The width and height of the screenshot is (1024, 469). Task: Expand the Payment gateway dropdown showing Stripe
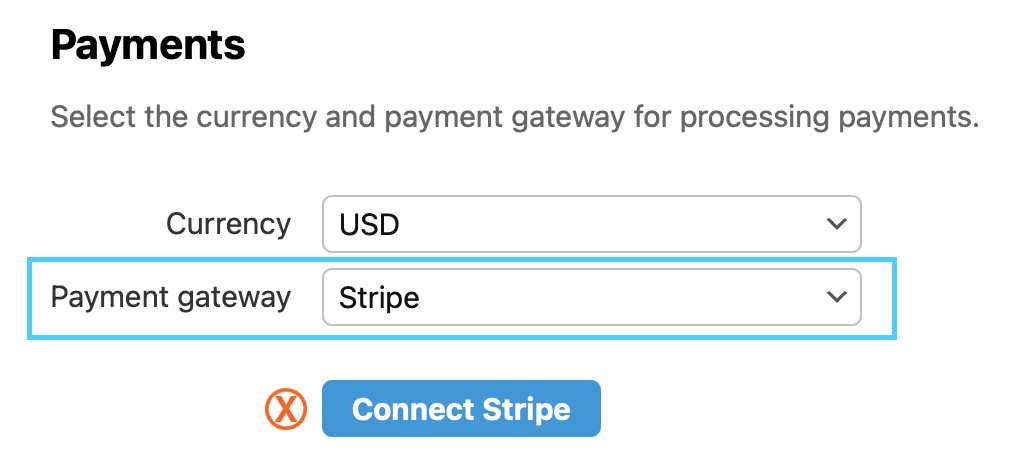[591, 297]
